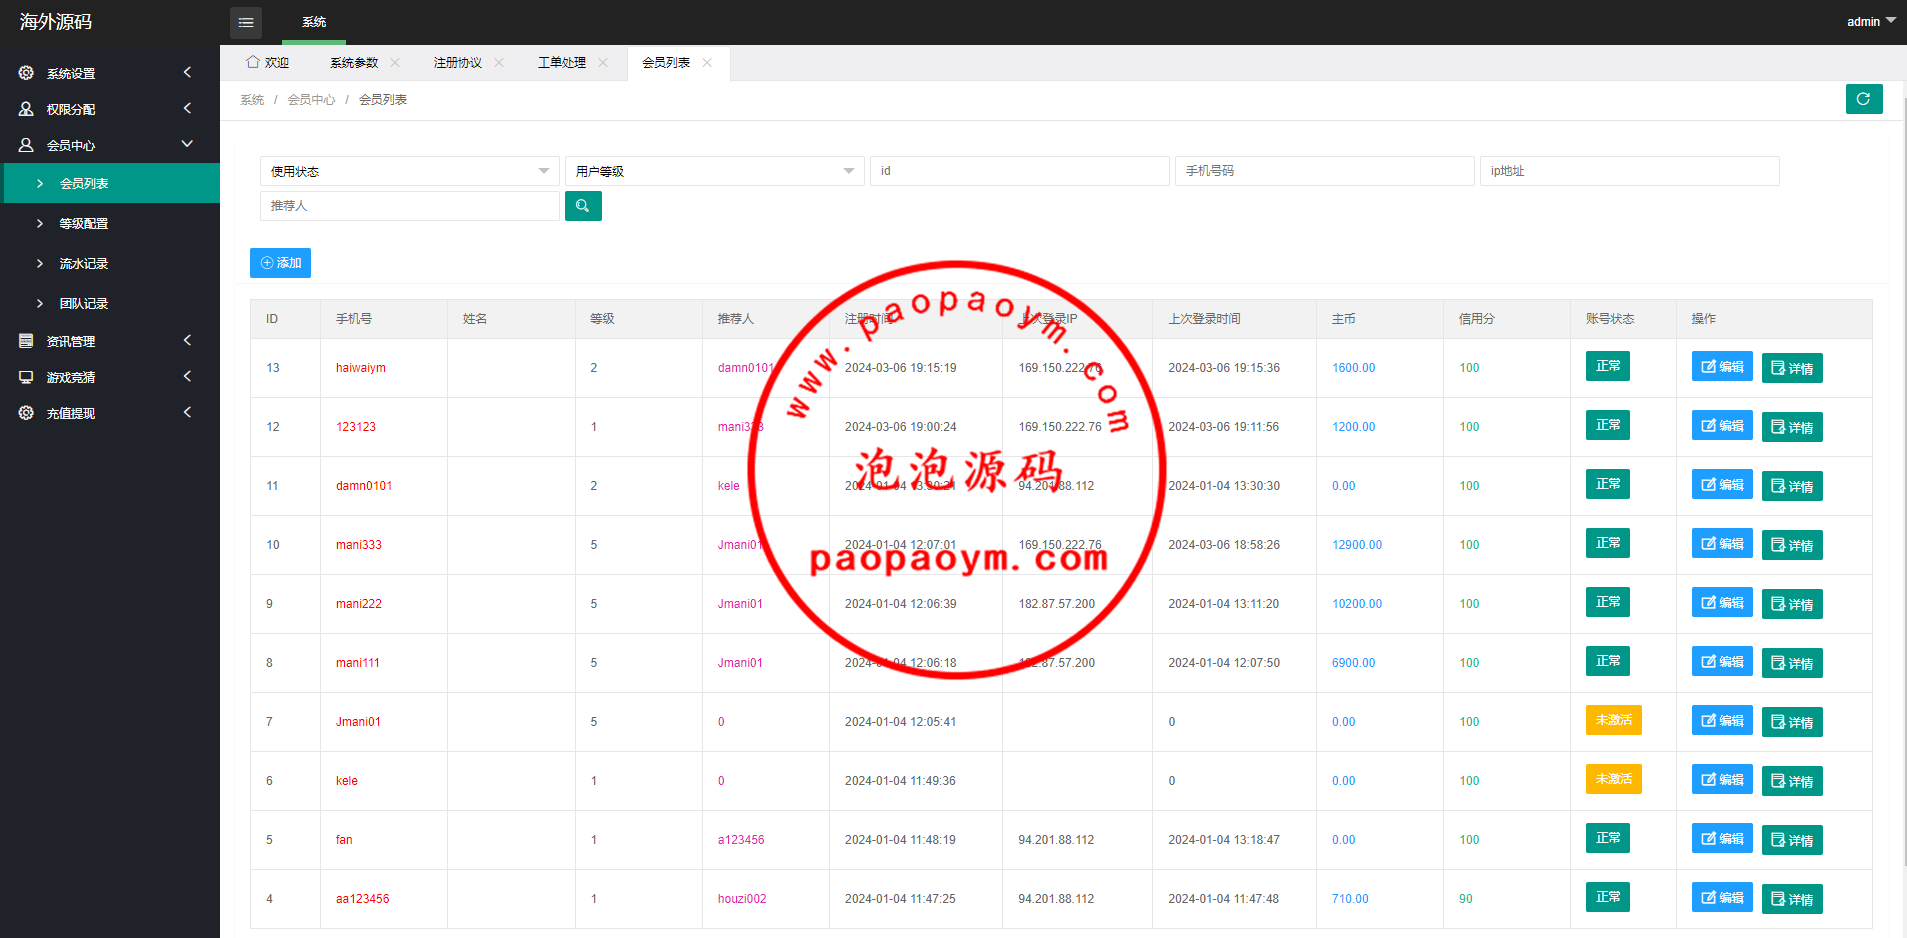Expand the 充值提现 sidebar menu
The height and width of the screenshot is (938, 1907).
[187, 413]
